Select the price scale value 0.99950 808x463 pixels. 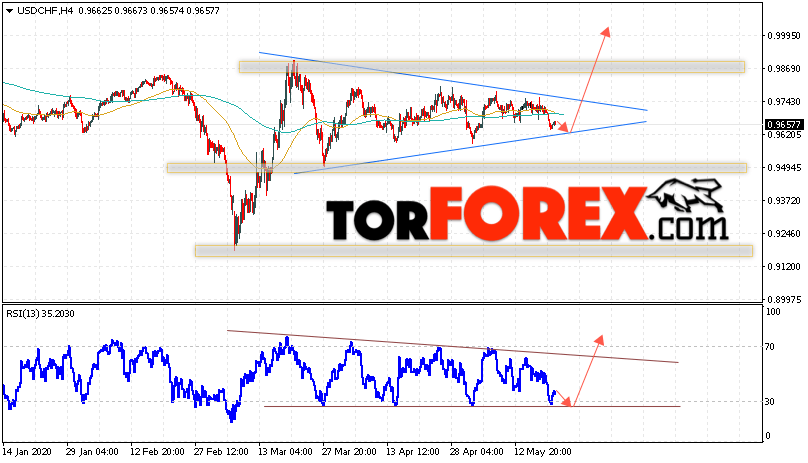784,36
